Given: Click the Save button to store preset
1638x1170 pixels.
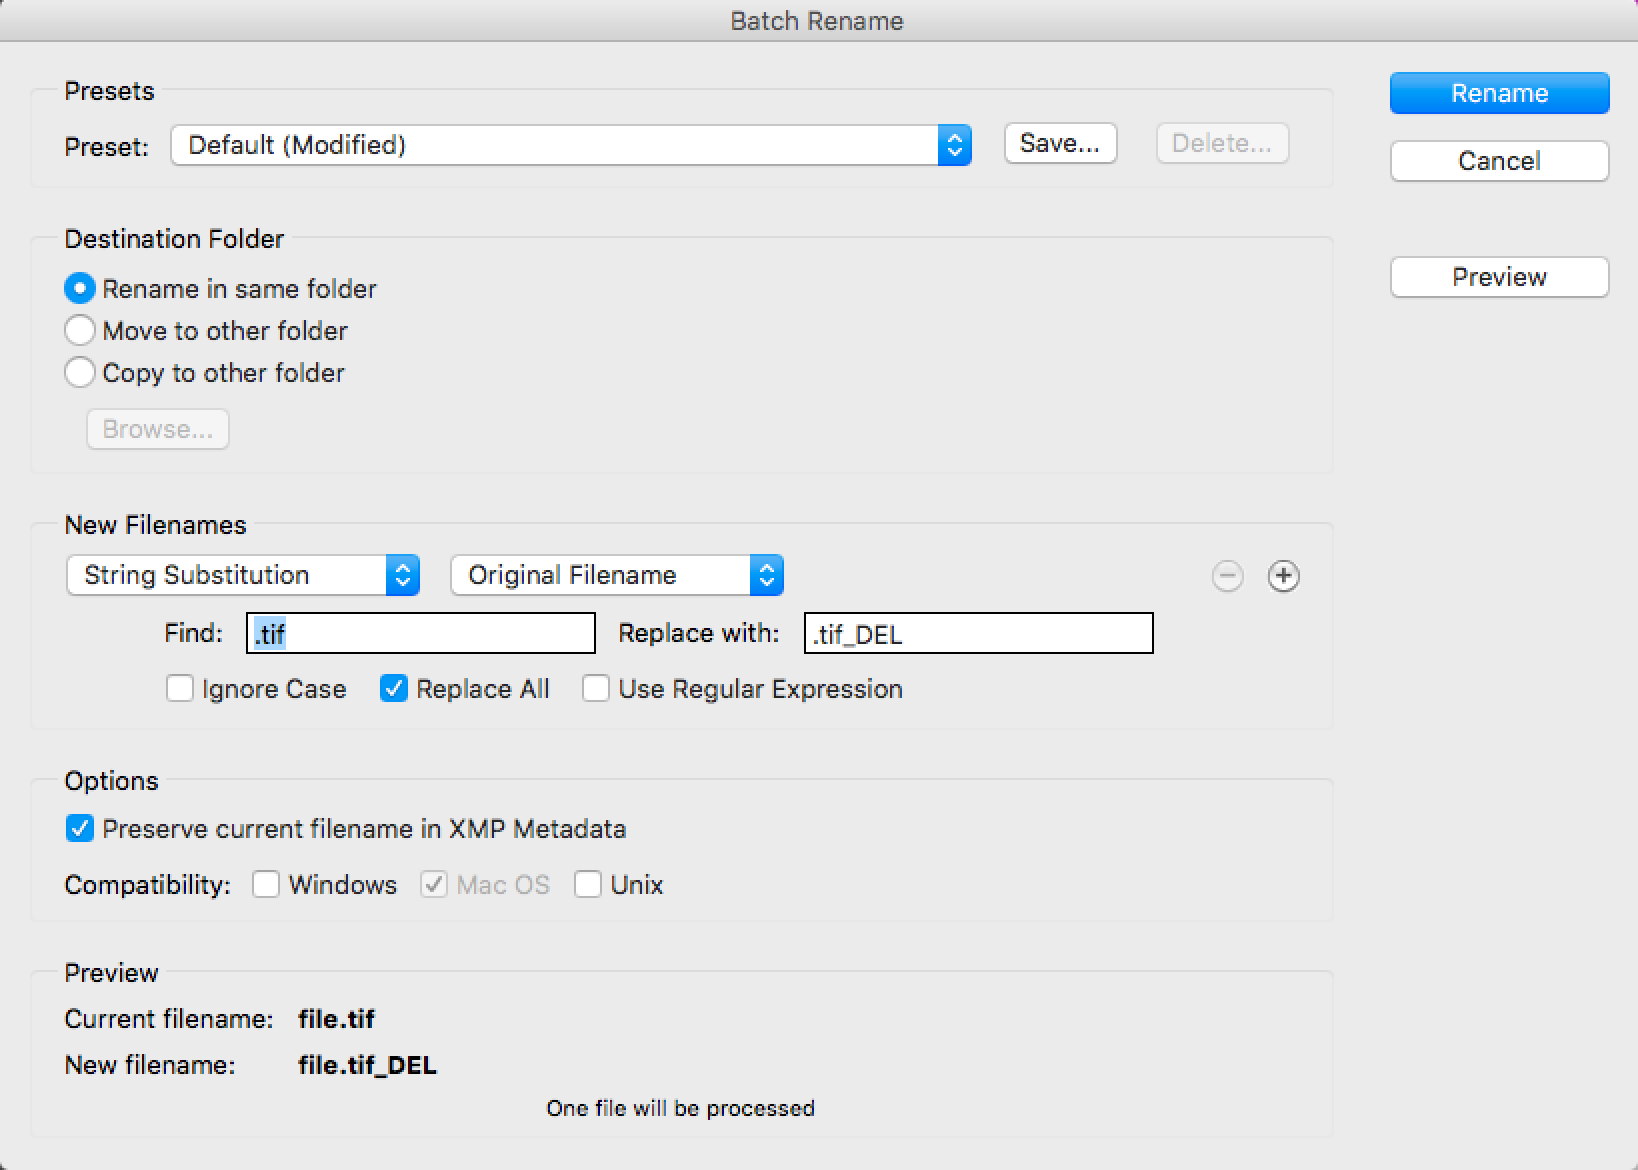Looking at the screenshot, I should click(x=1059, y=143).
